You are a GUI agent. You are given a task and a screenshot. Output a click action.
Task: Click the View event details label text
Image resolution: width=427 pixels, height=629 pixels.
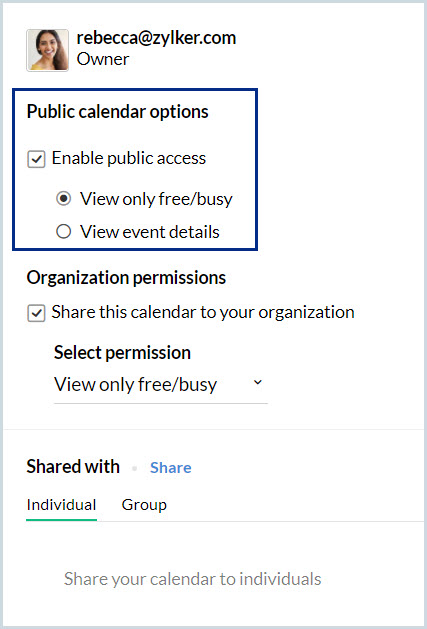pyautogui.click(x=150, y=232)
